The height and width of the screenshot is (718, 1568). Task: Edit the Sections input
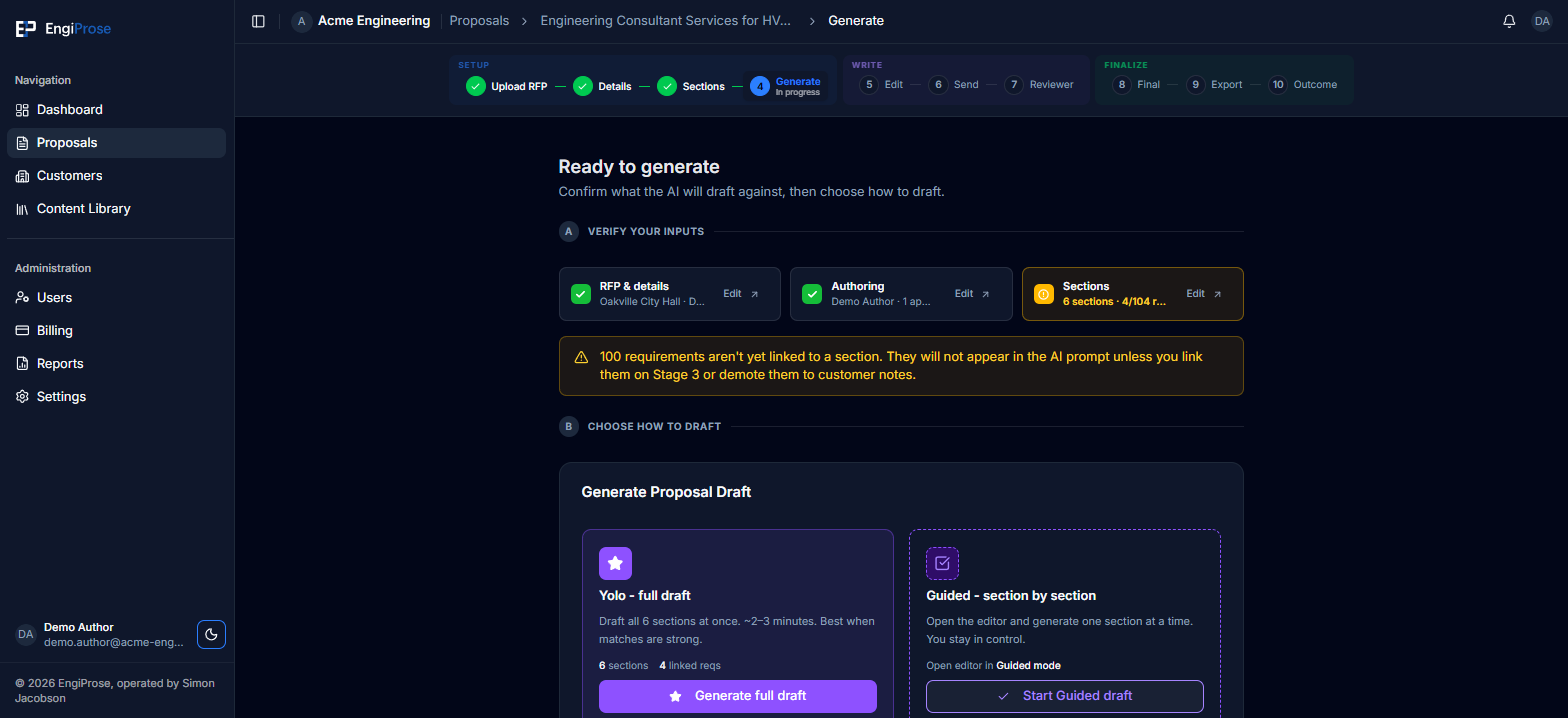1204,294
